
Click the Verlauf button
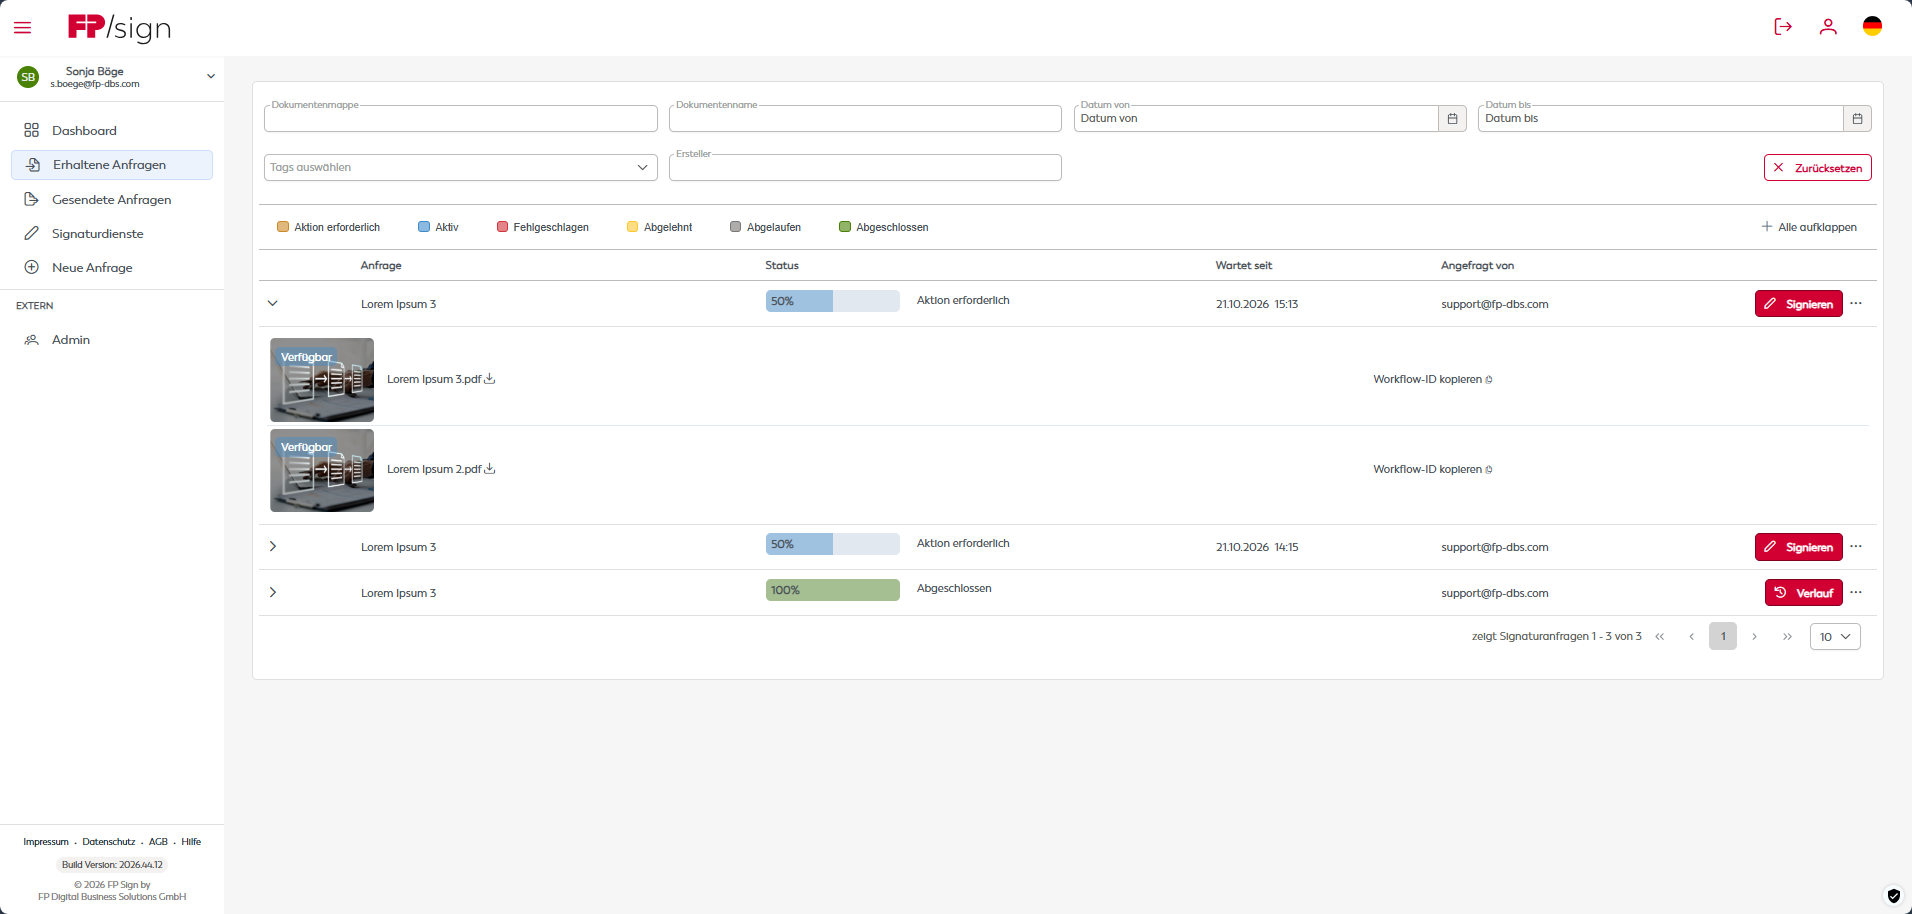click(1803, 593)
